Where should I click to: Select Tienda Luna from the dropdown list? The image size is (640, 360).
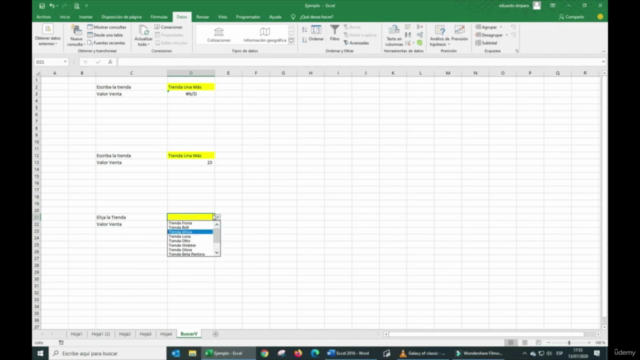[x=190, y=237]
